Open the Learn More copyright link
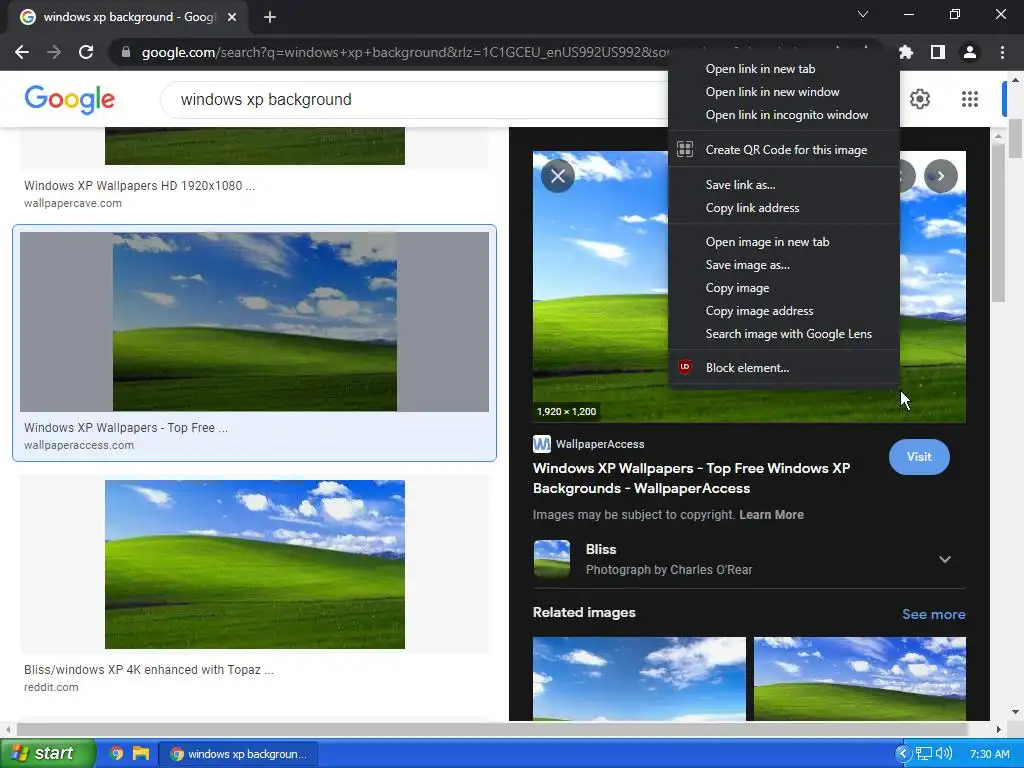Screen dimensions: 1024x768 pos(771,515)
